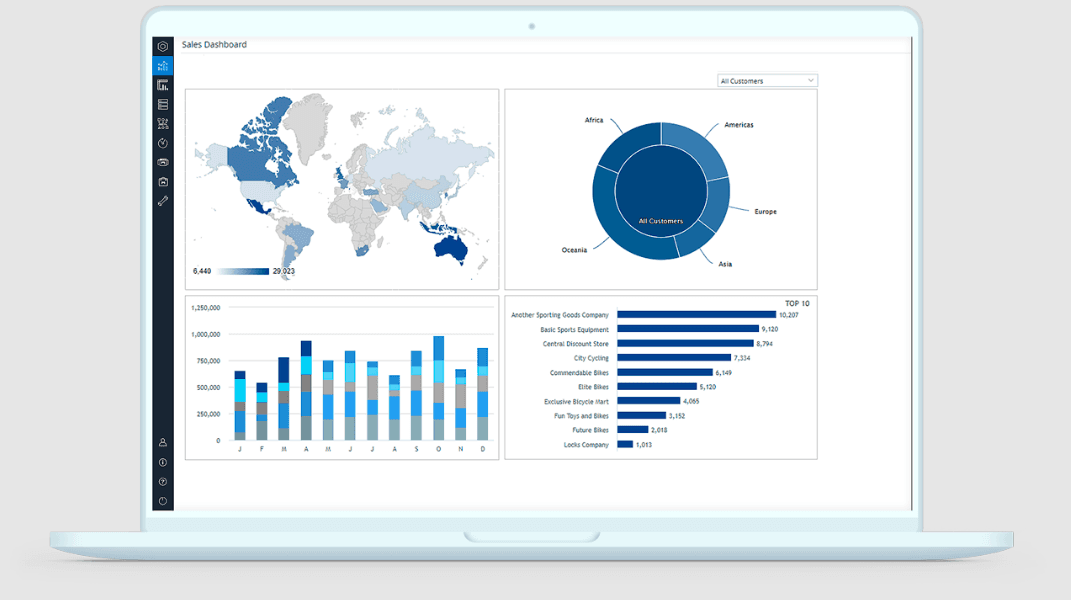Screen dimensions: 1071x600
Task: Open the wrench tools sidebar icon
Action: point(163,201)
